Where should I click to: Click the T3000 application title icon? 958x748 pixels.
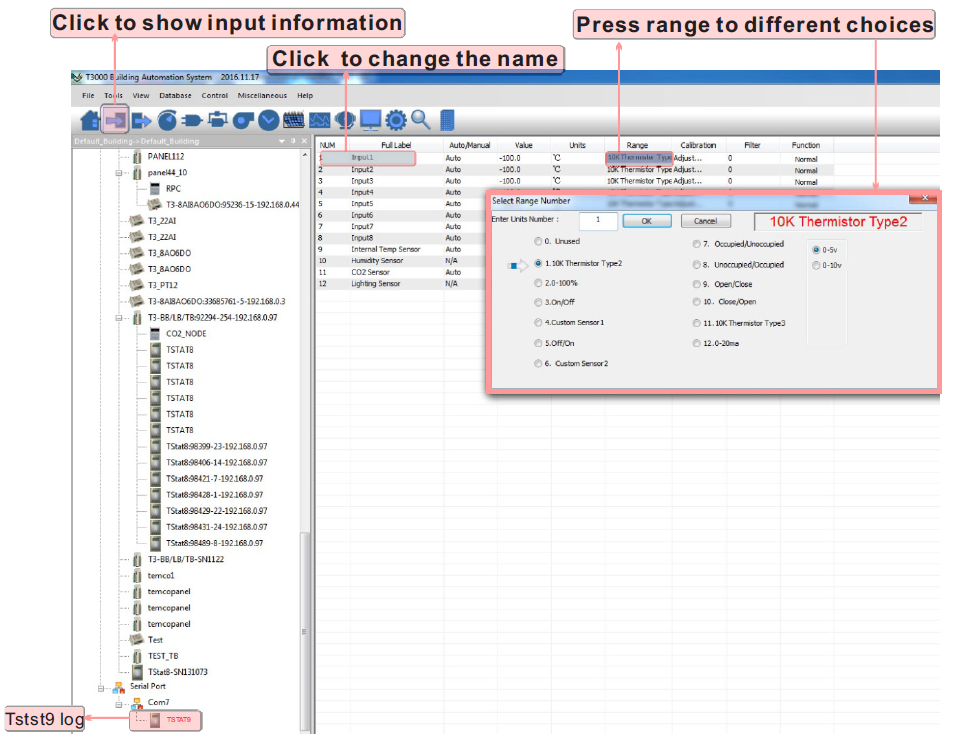tap(76, 78)
